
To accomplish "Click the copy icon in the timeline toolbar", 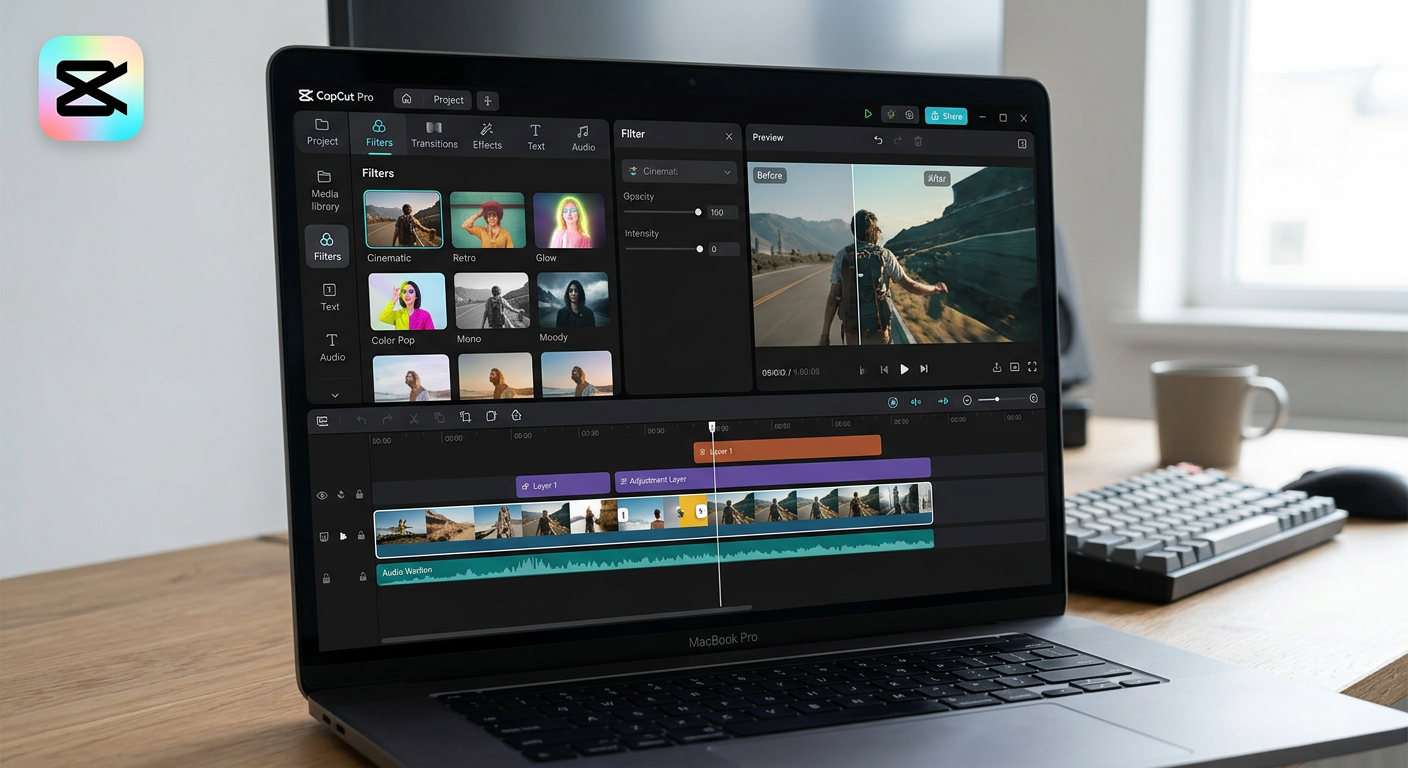I will [x=439, y=417].
